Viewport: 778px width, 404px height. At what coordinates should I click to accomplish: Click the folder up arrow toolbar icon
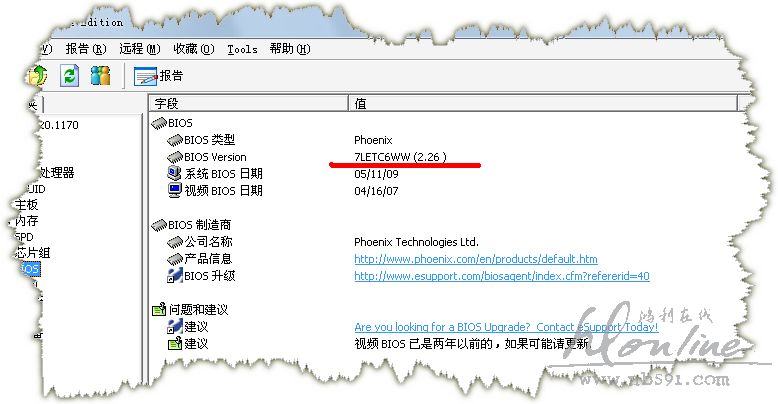click(38, 76)
